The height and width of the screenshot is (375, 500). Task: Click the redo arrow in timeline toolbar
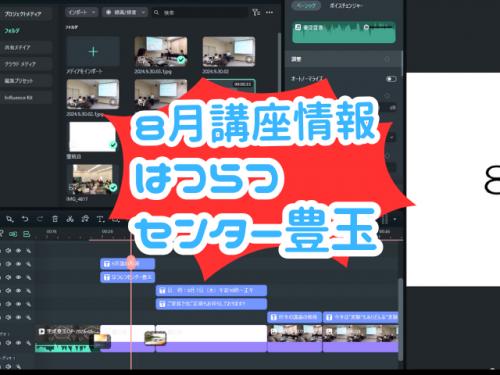(40, 219)
